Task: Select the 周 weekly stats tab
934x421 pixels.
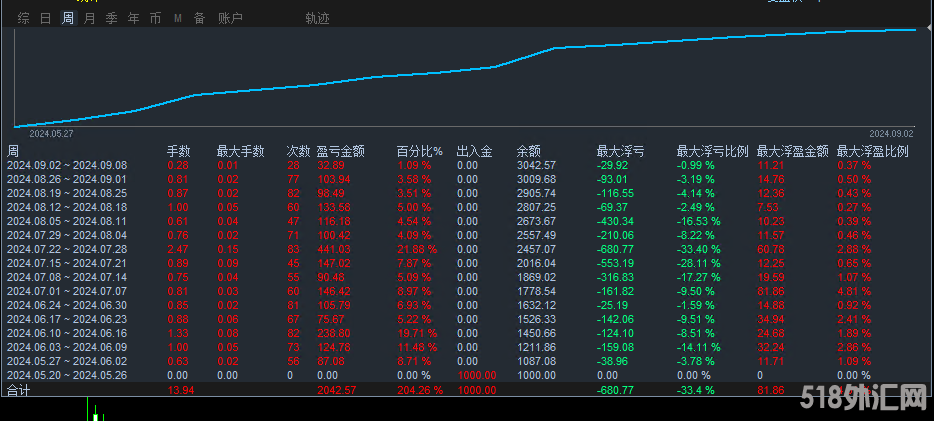Action: click(68, 18)
